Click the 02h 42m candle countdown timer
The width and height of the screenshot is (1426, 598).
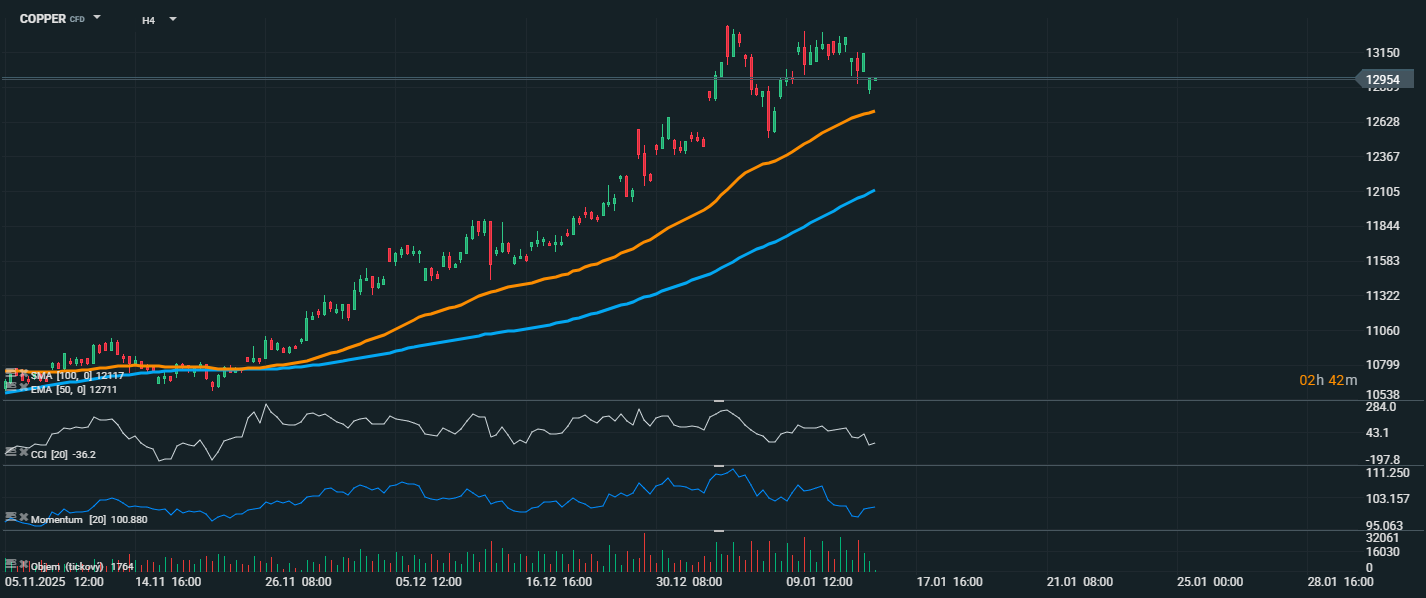click(x=1328, y=380)
